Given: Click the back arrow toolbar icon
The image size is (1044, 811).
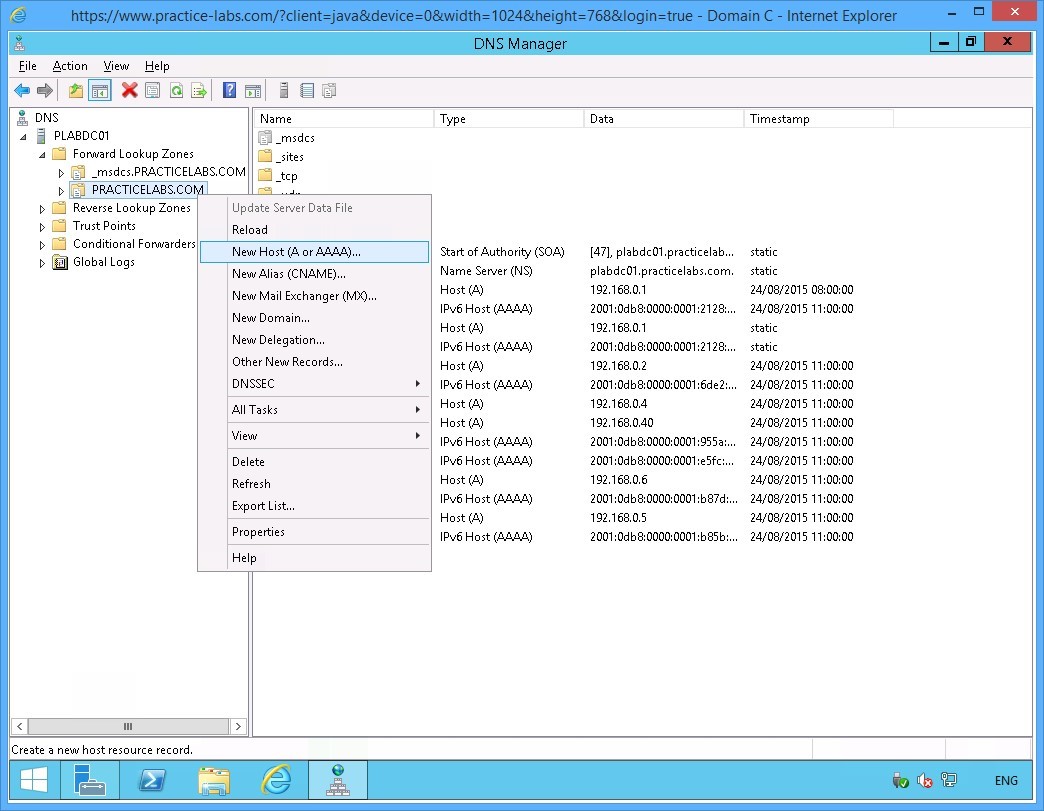Looking at the screenshot, I should coord(21,91).
